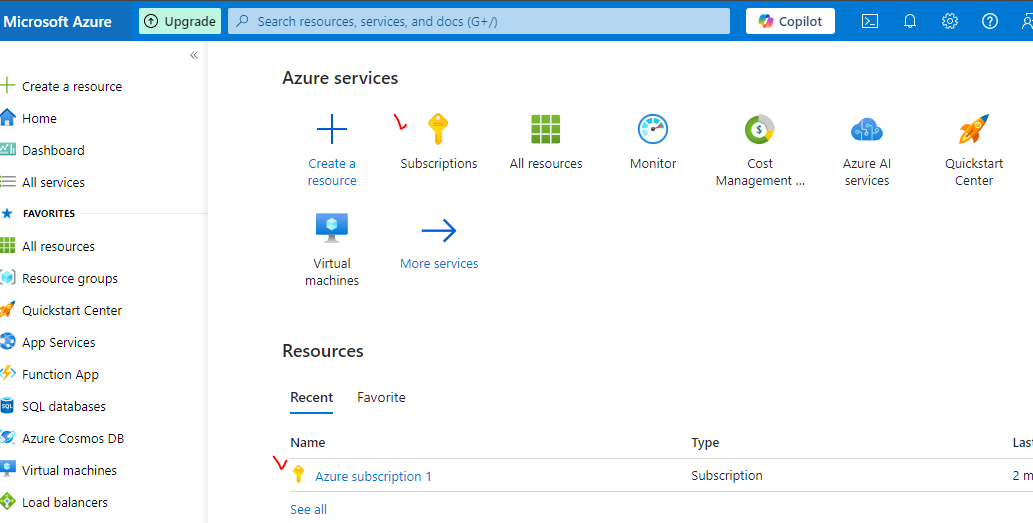Viewport: 1033px width, 523px height.
Task: Click the key icon beside Azure subscription 1
Action: click(298, 474)
